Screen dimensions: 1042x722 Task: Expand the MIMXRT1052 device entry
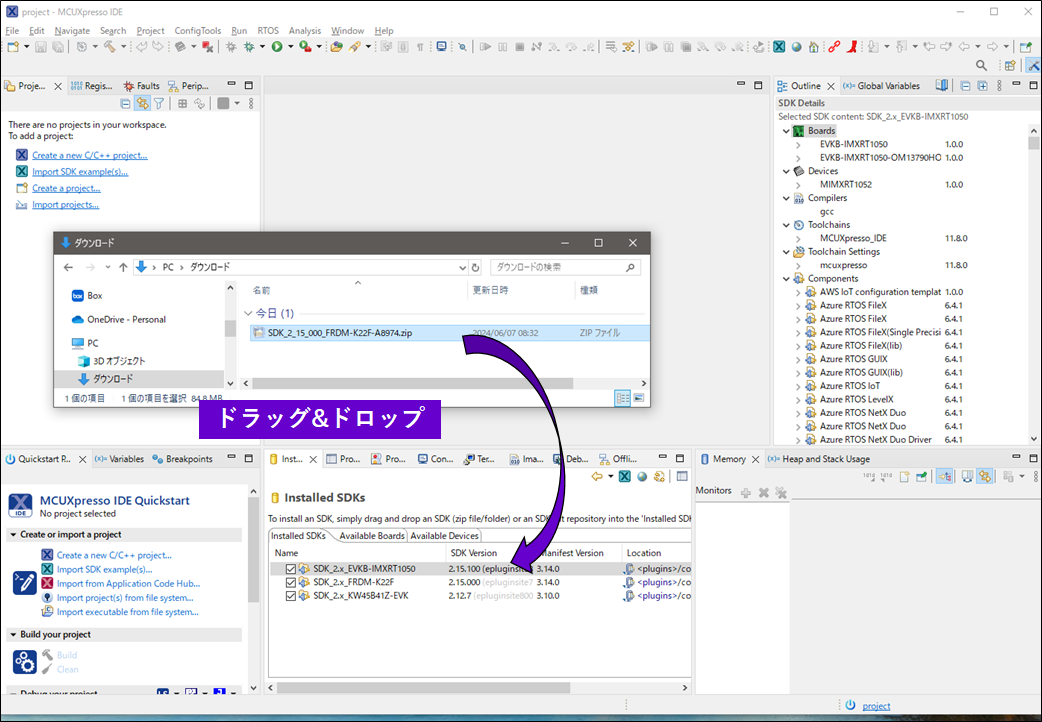[x=797, y=184]
